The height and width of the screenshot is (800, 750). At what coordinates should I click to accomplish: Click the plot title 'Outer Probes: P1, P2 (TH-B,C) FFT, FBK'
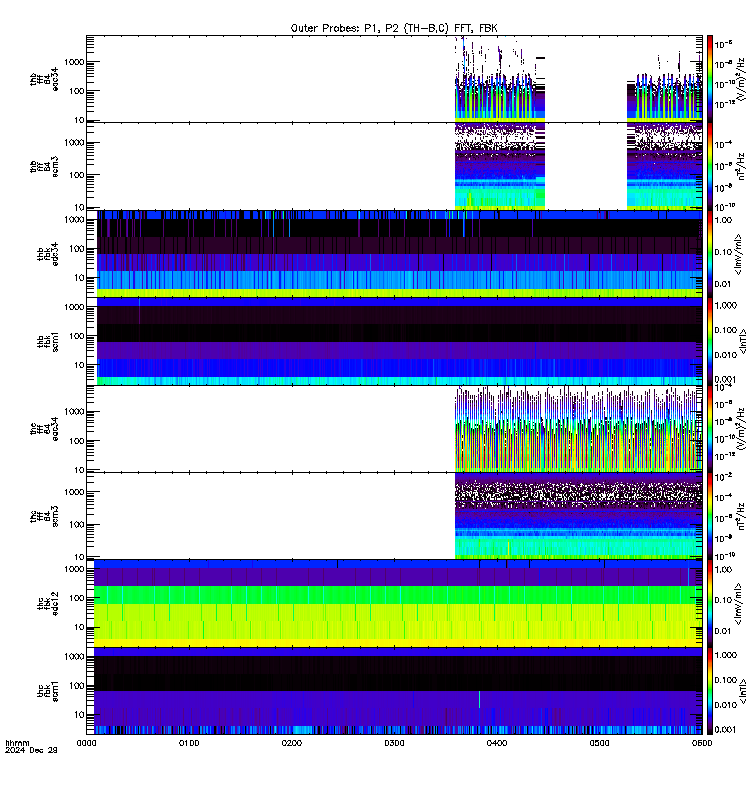(394, 28)
